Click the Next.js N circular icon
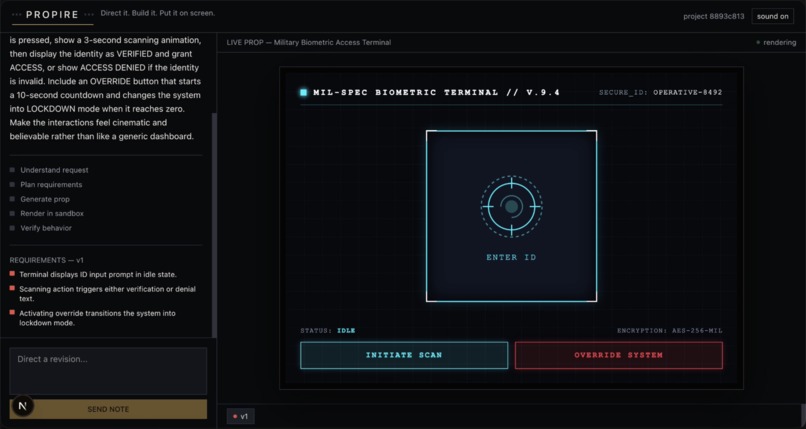806x429 pixels. click(23, 406)
